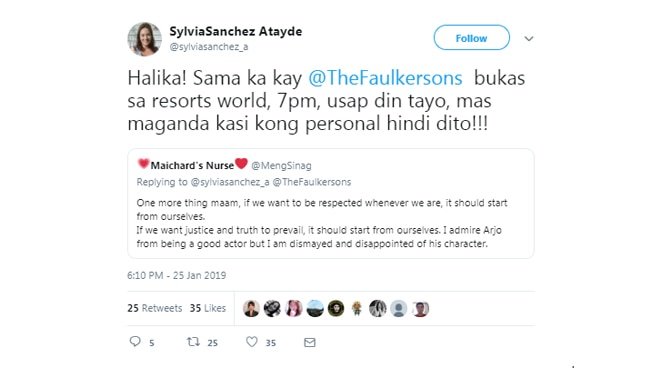Screen dimensions: 660x368
Task: Expand the tweet options chevron
Action: 529,39
